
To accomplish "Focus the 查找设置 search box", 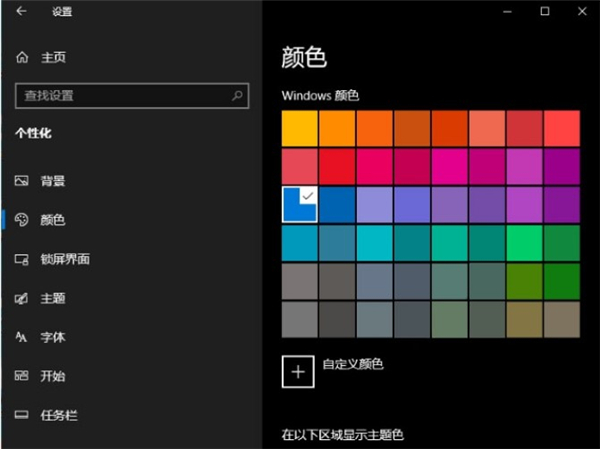I will pyautogui.click(x=132, y=96).
